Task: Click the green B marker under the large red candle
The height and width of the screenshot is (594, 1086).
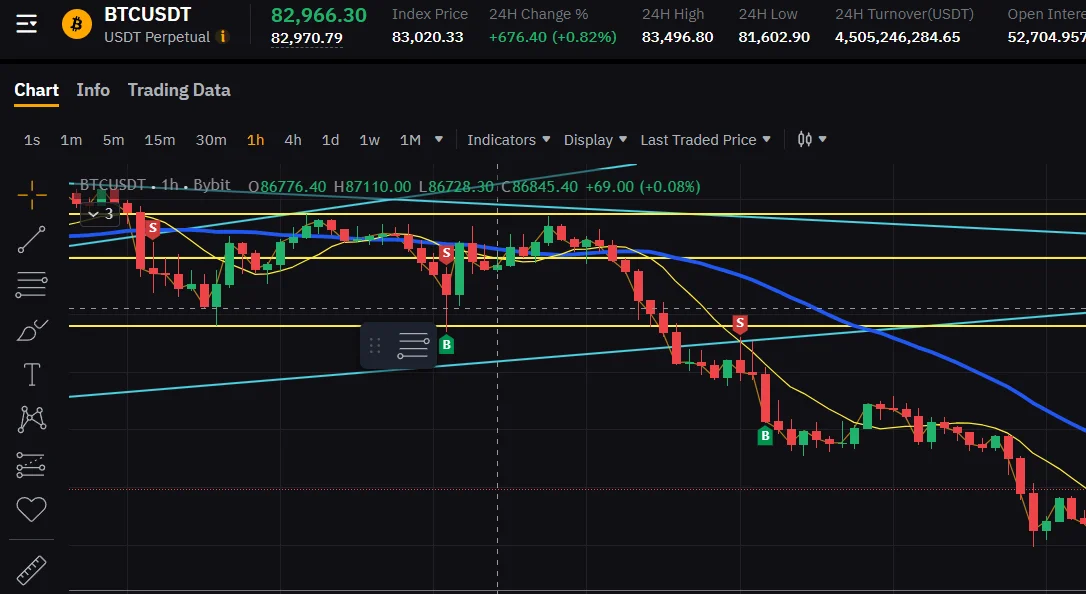Action: coord(765,435)
